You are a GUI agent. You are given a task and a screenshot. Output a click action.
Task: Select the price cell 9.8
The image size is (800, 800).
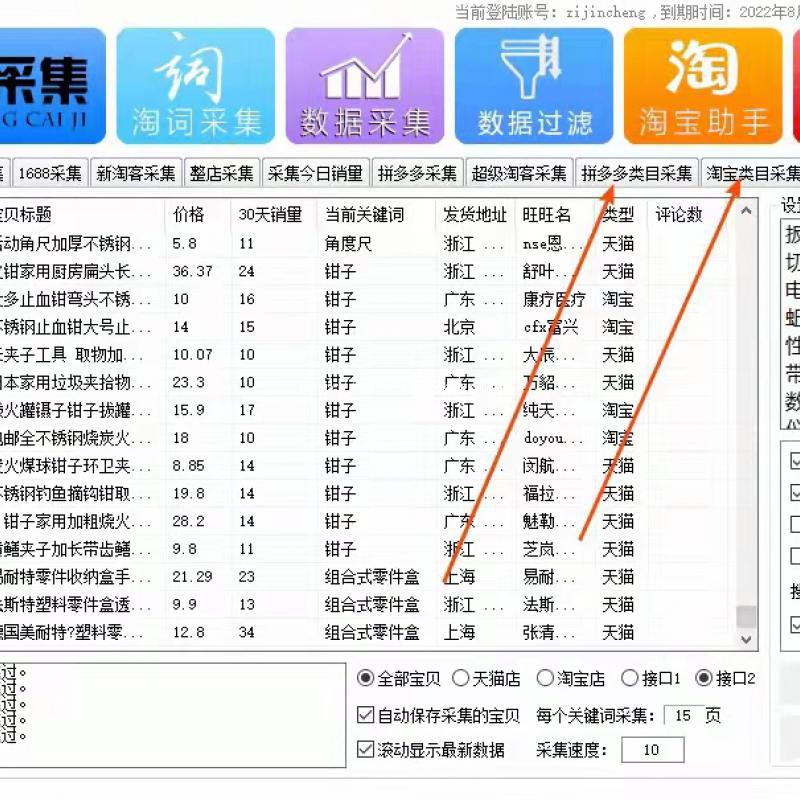(x=184, y=549)
